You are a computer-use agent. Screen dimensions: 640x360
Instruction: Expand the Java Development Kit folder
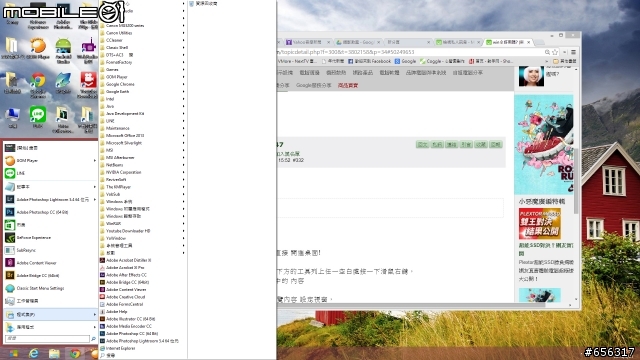pos(142,114)
